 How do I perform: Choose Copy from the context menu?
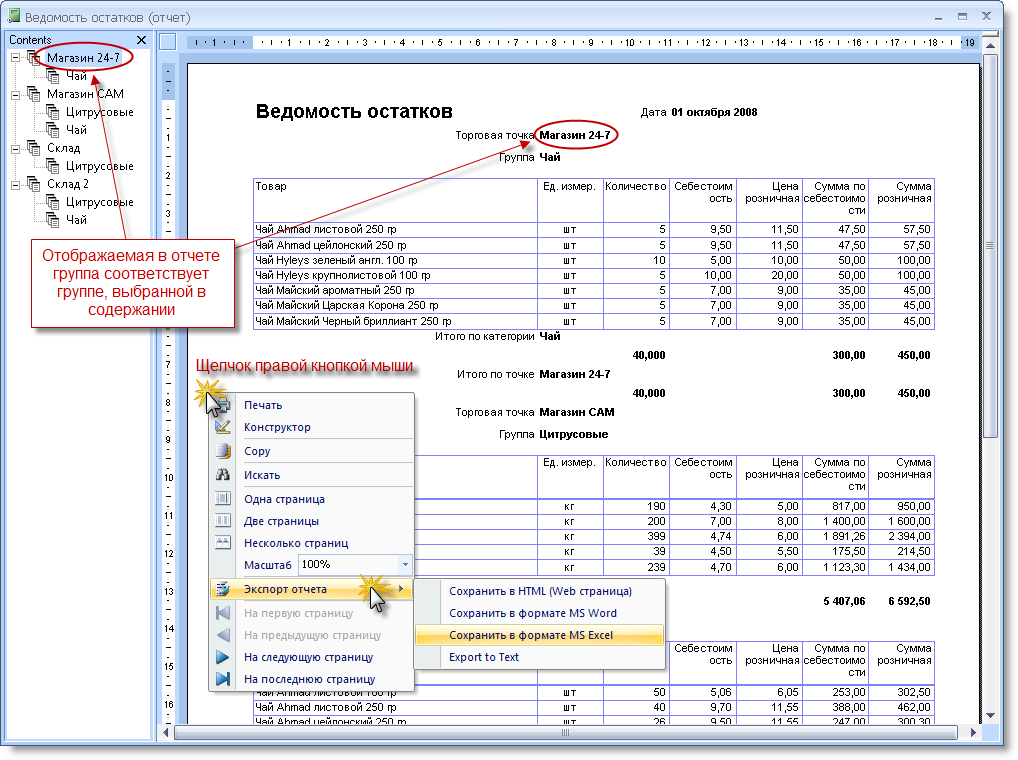point(257,451)
